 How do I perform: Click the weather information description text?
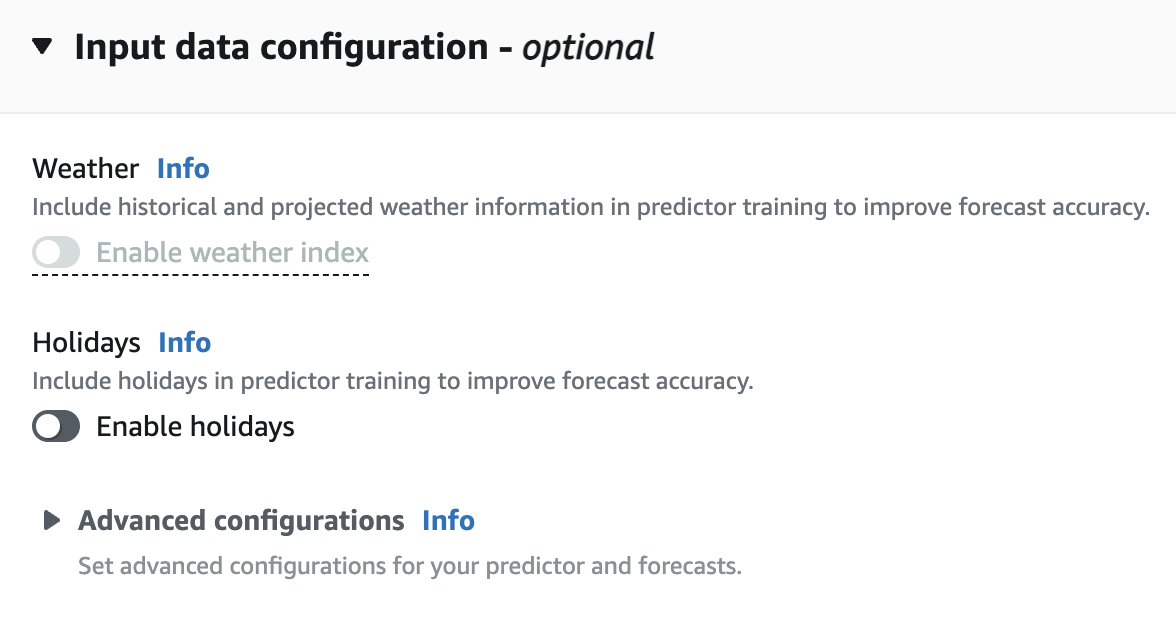coord(590,208)
